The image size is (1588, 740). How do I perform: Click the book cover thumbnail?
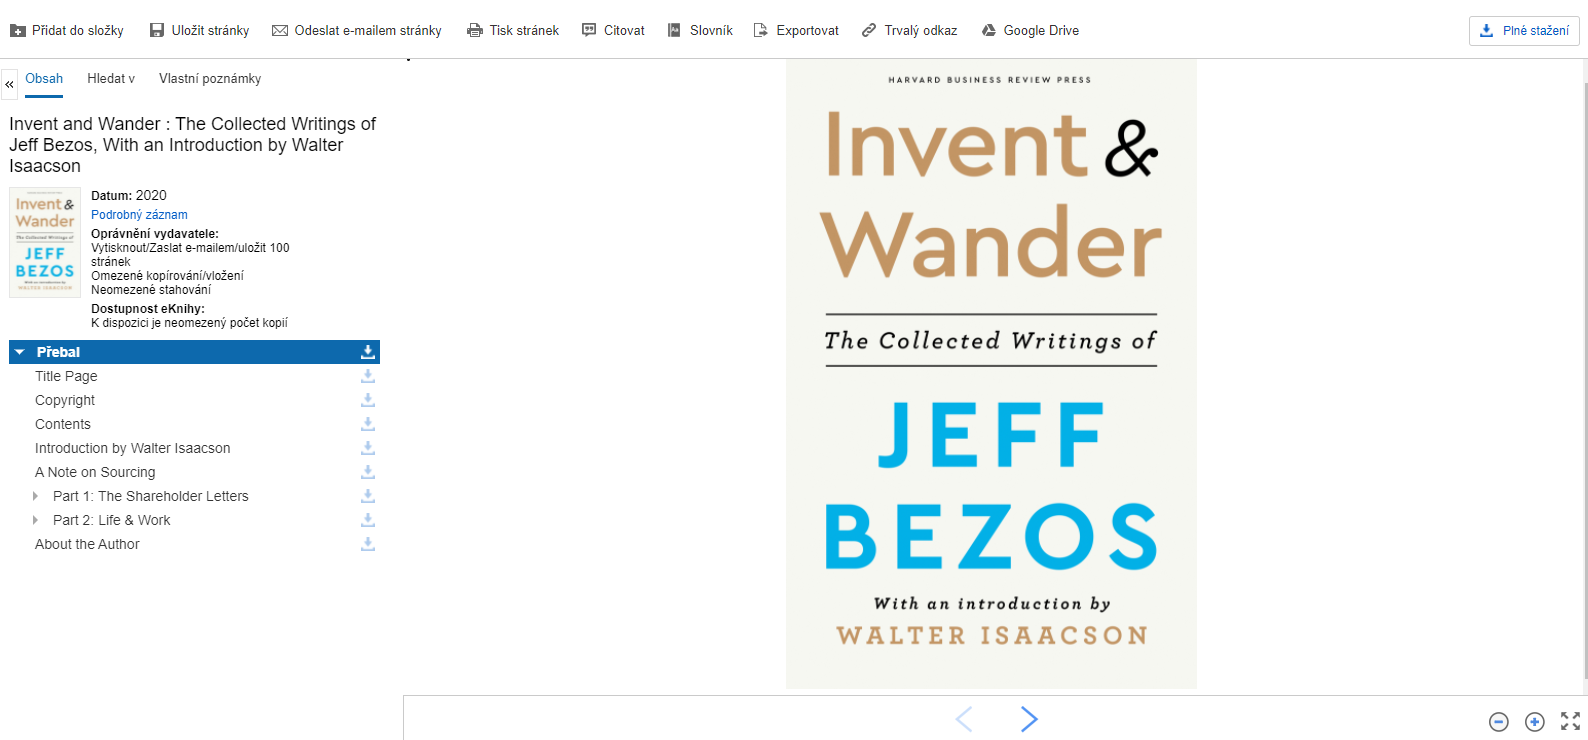pos(45,243)
